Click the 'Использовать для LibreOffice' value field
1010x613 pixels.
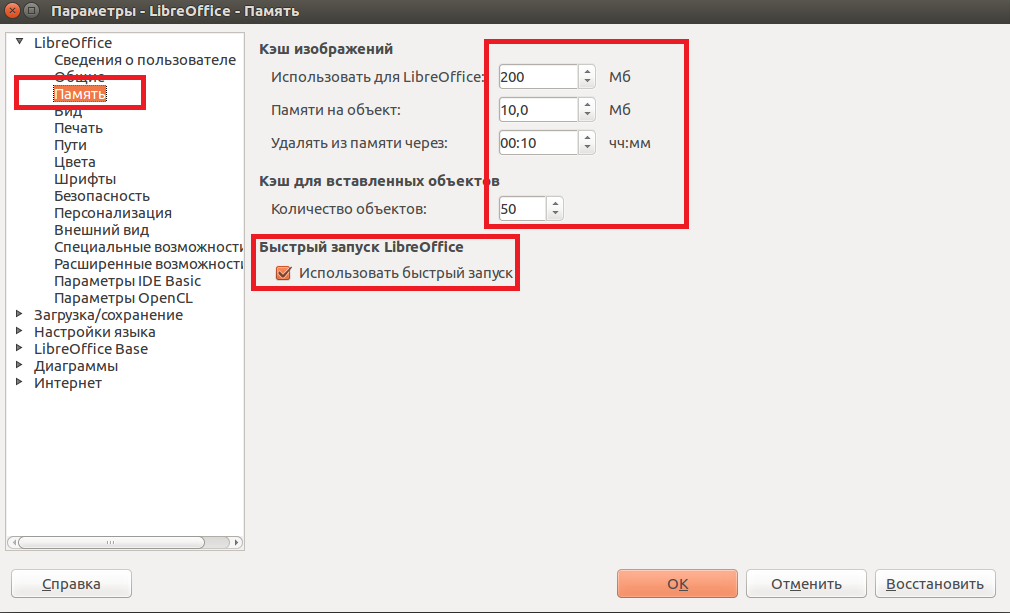537,77
